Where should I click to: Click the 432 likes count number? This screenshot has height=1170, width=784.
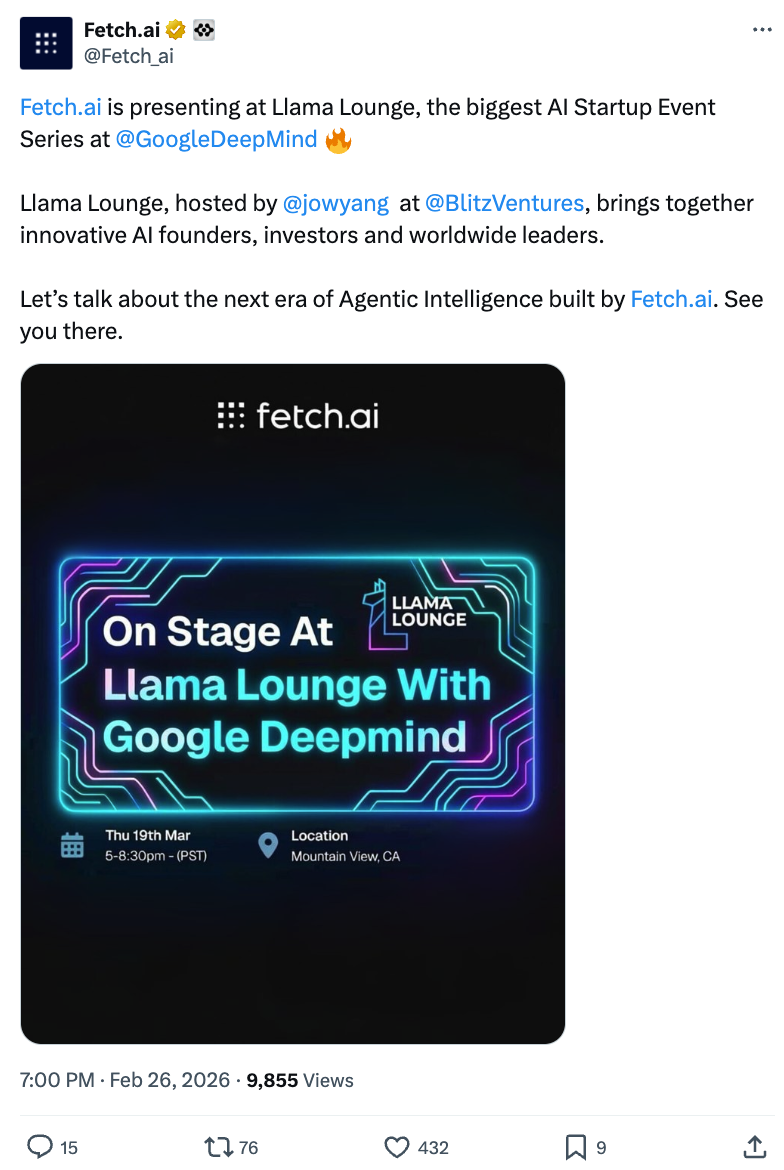point(433,1148)
